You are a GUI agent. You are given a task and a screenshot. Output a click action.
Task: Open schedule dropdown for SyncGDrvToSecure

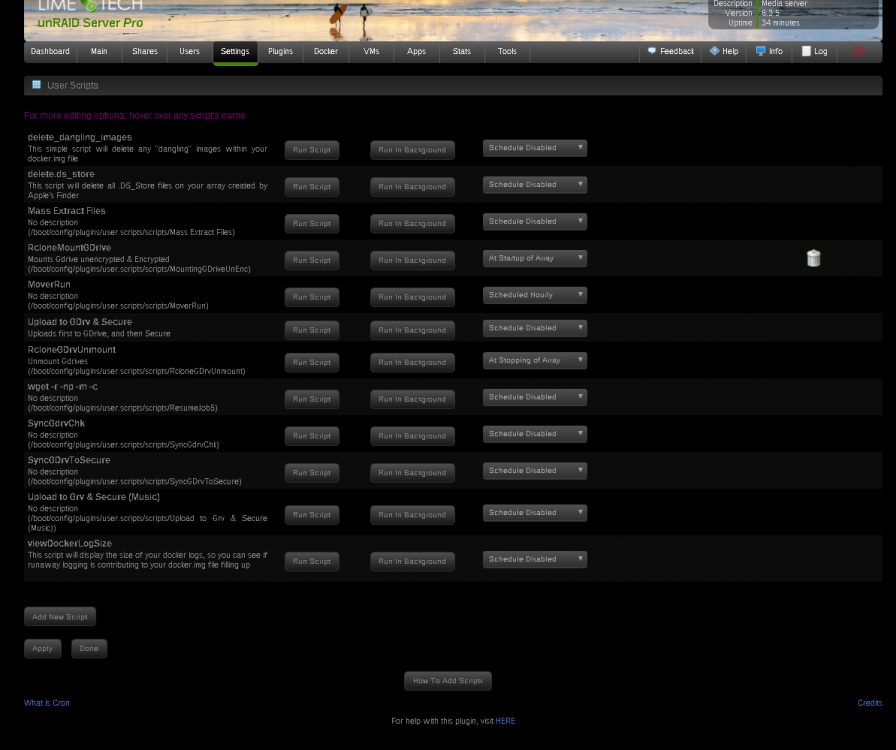click(535, 470)
